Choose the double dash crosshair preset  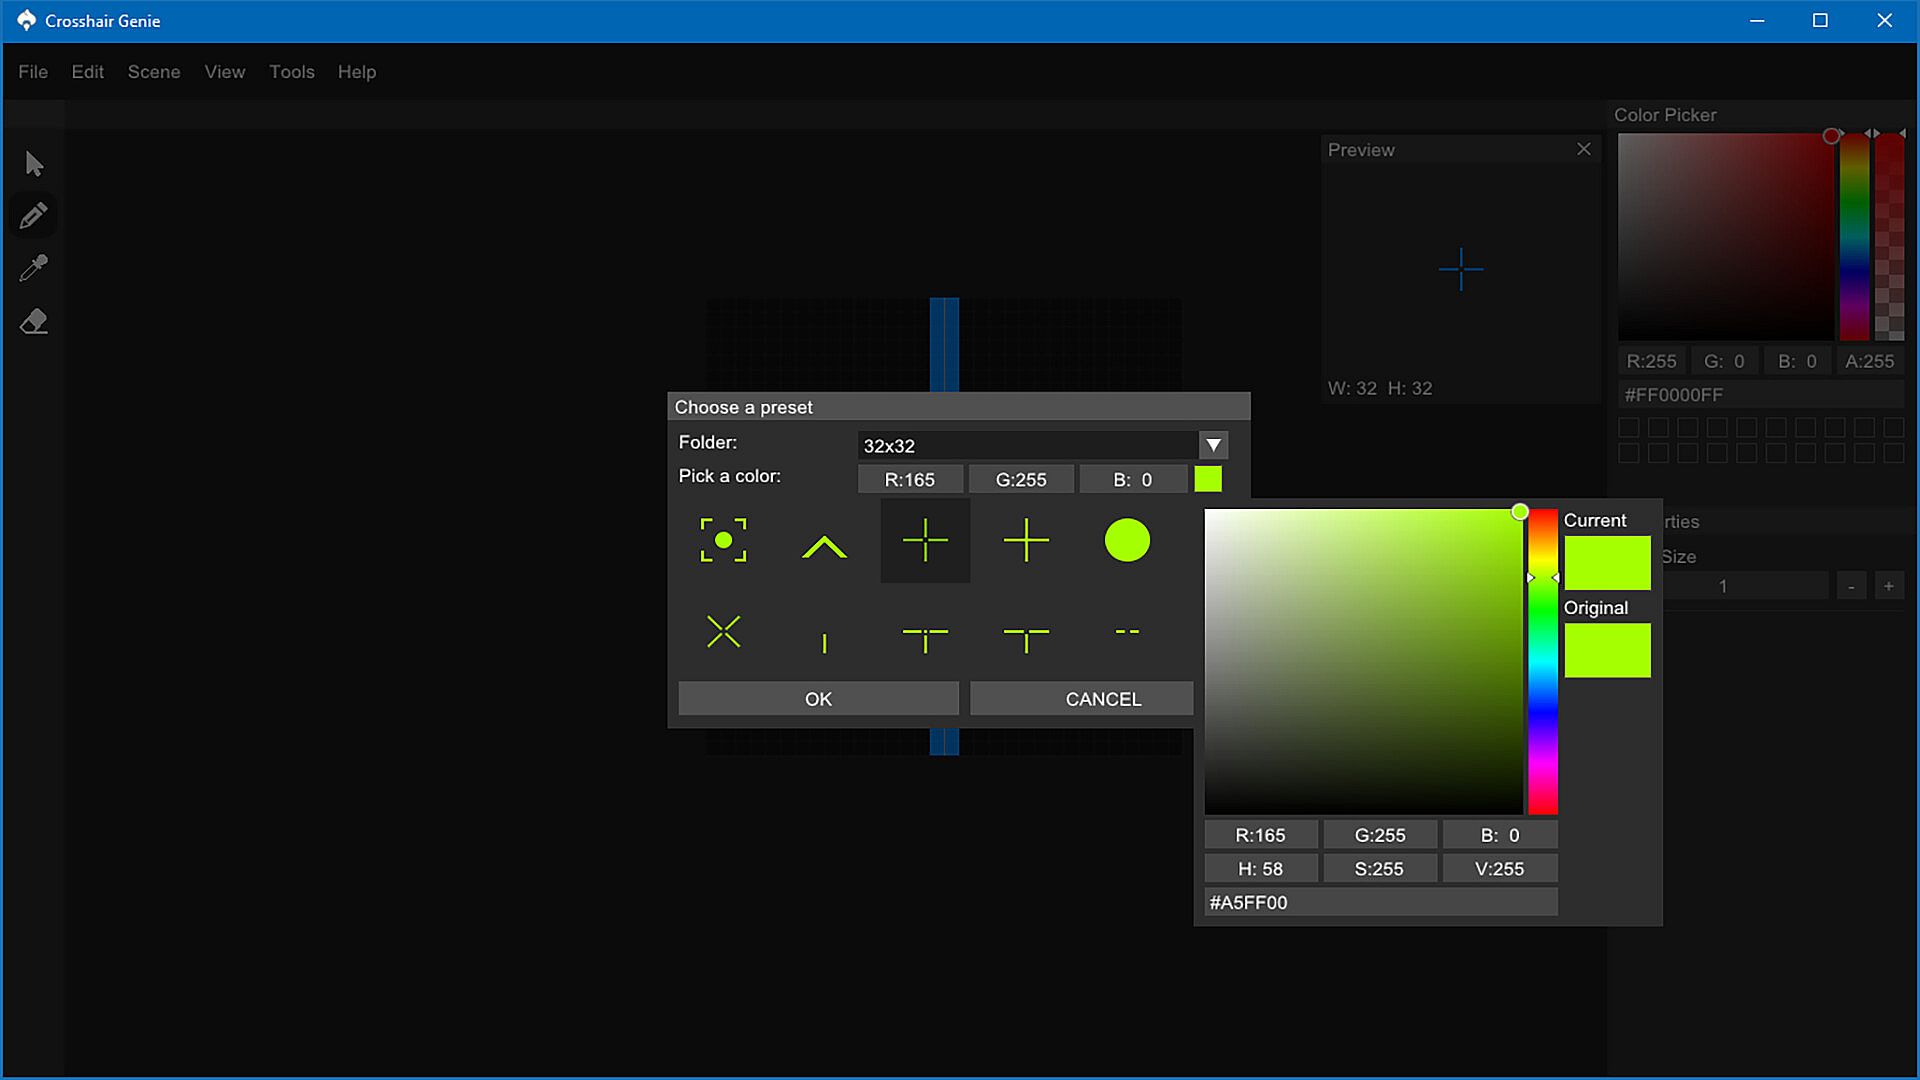pyautogui.click(x=1127, y=632)
